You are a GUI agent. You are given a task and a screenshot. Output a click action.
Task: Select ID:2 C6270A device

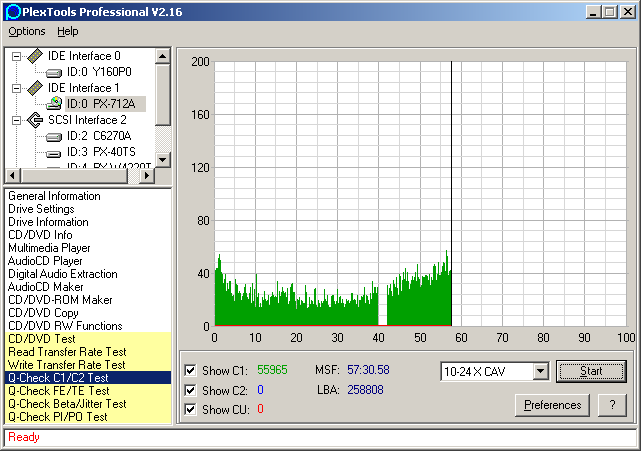point(99,136)
